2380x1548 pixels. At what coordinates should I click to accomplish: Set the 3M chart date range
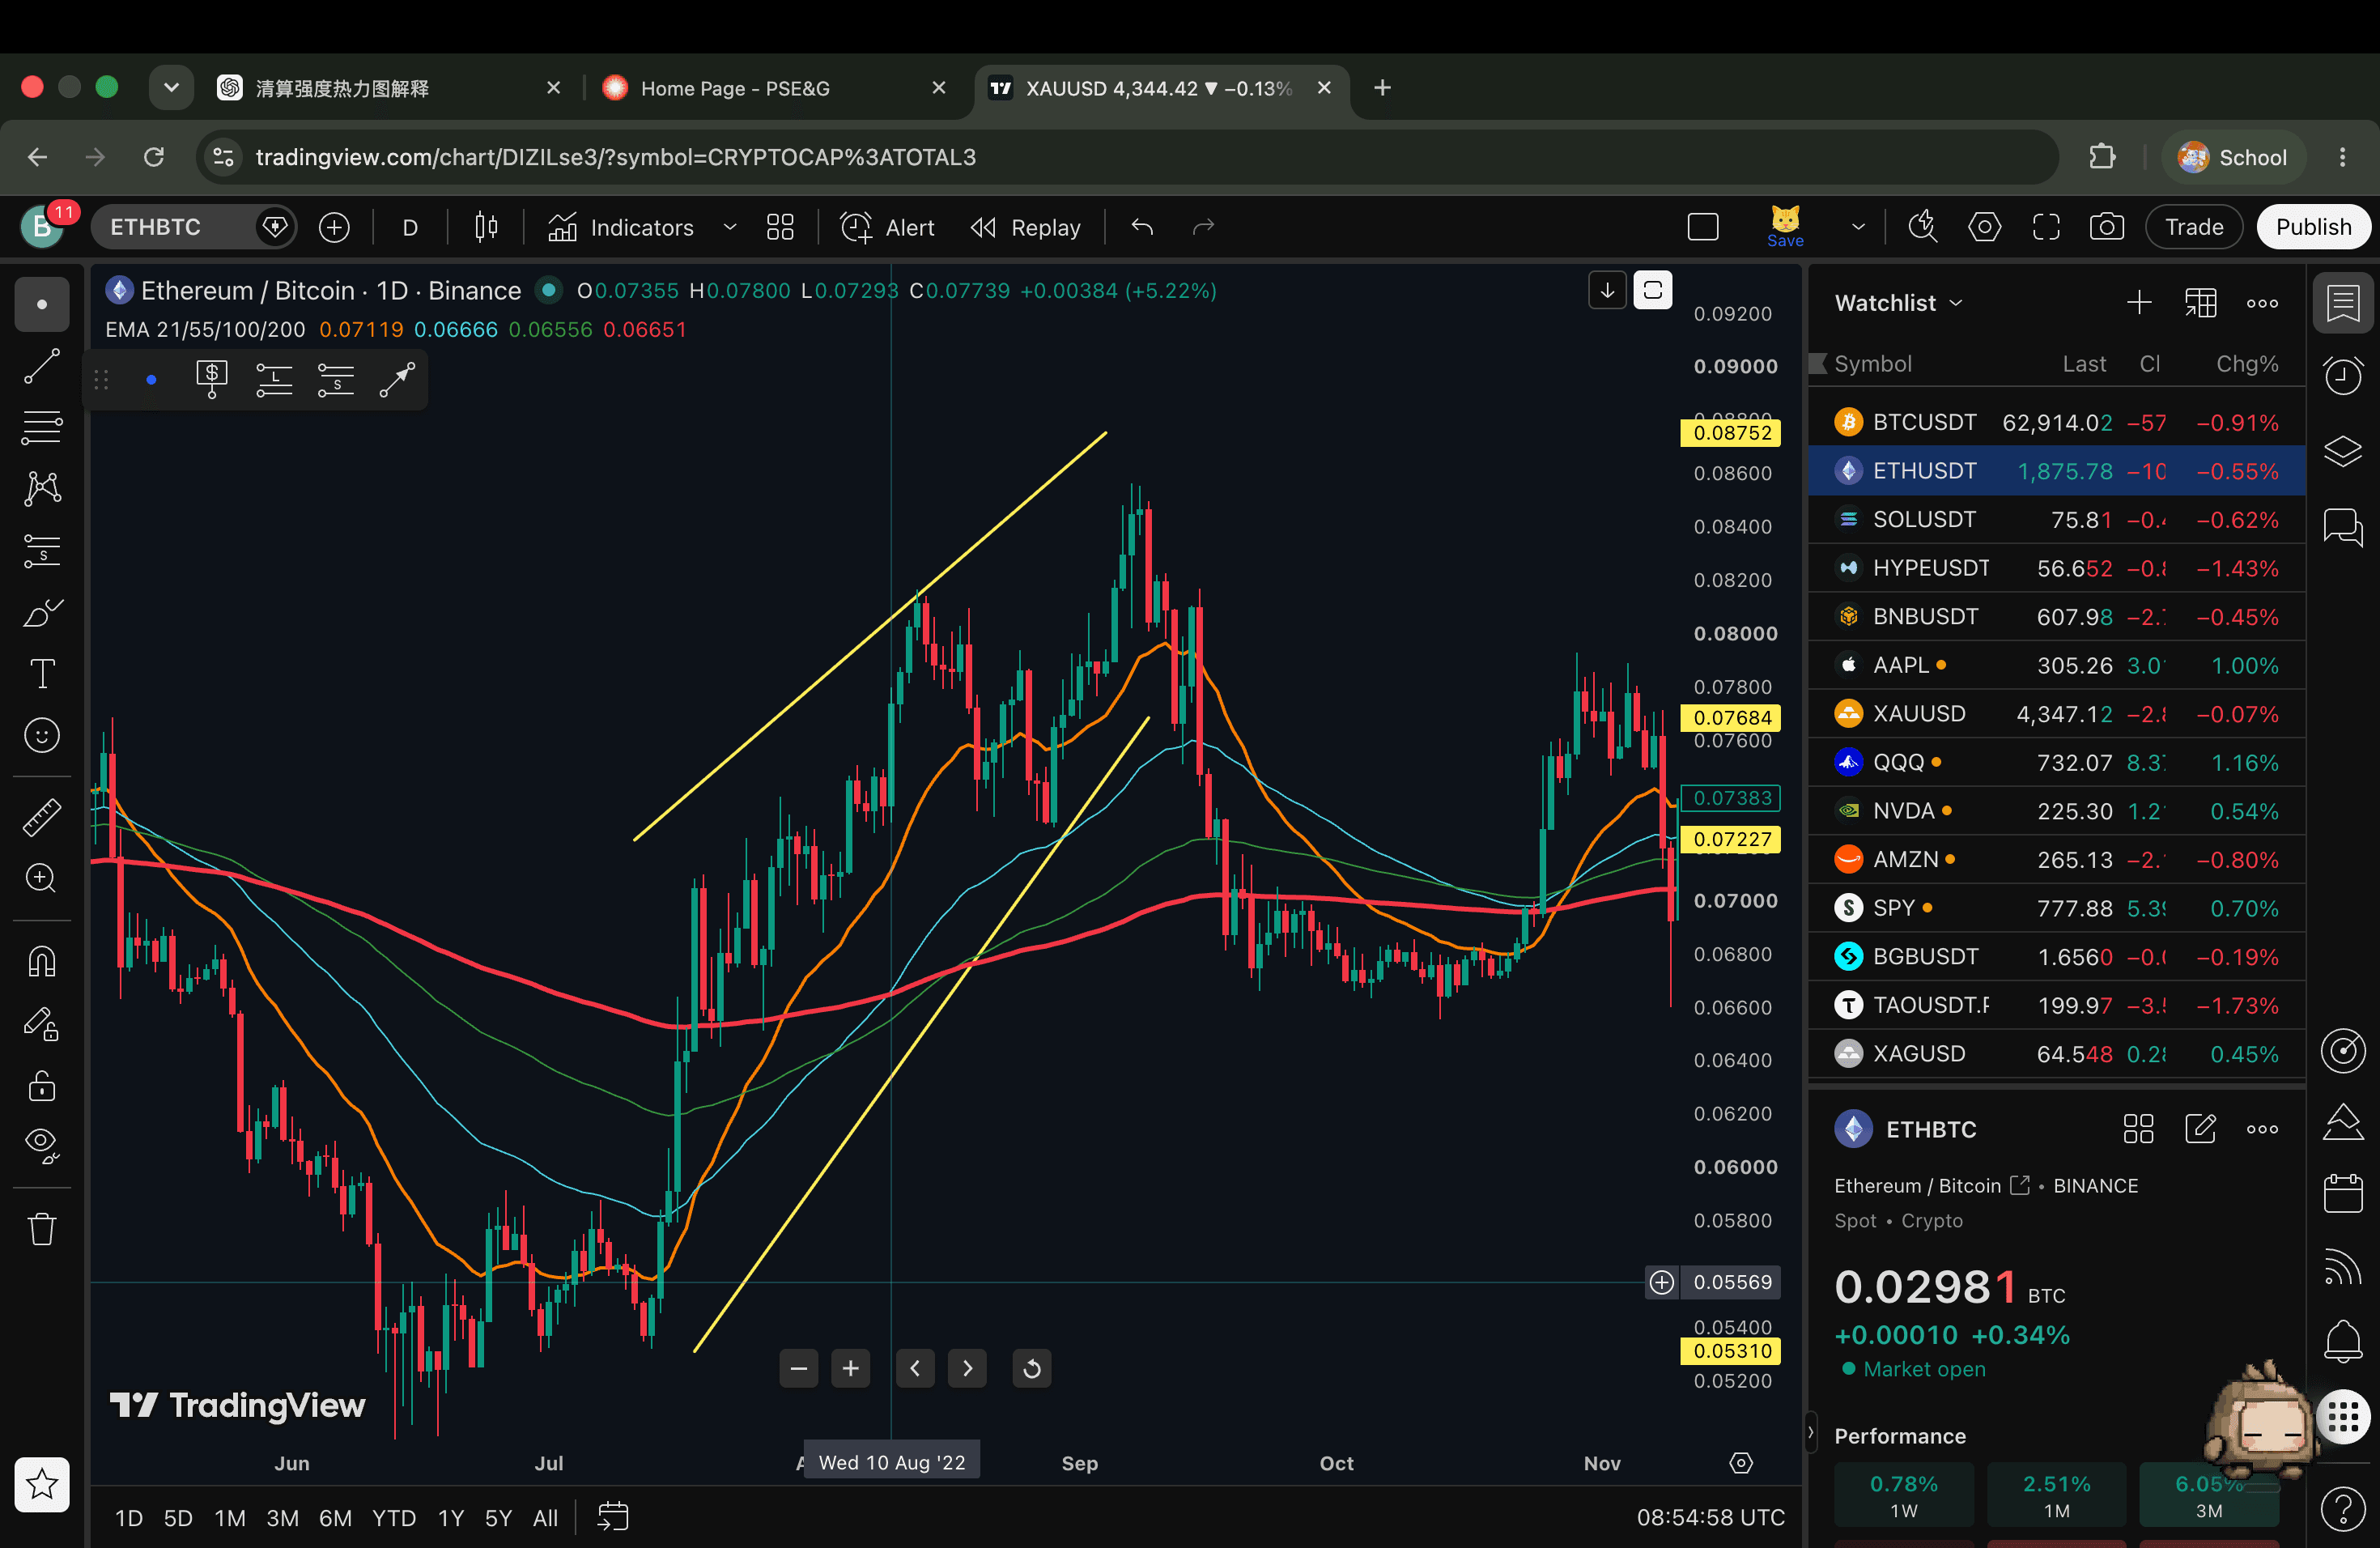[x=282, y=1517]
